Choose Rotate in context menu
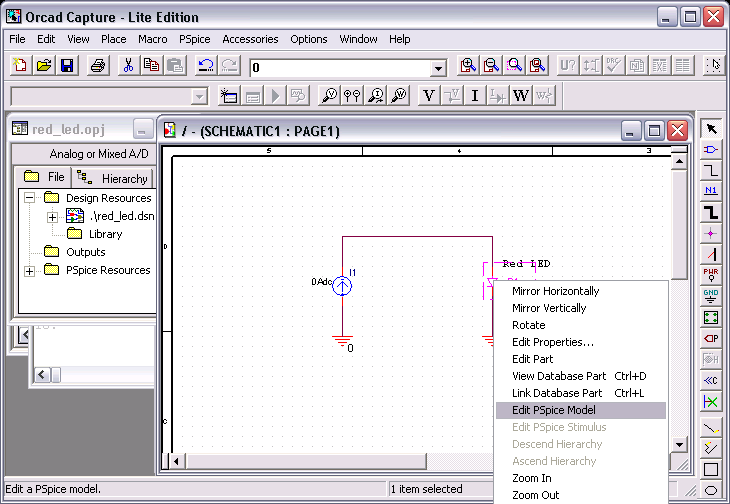This screenshot has width=730, height=504. tap(581, 325)
